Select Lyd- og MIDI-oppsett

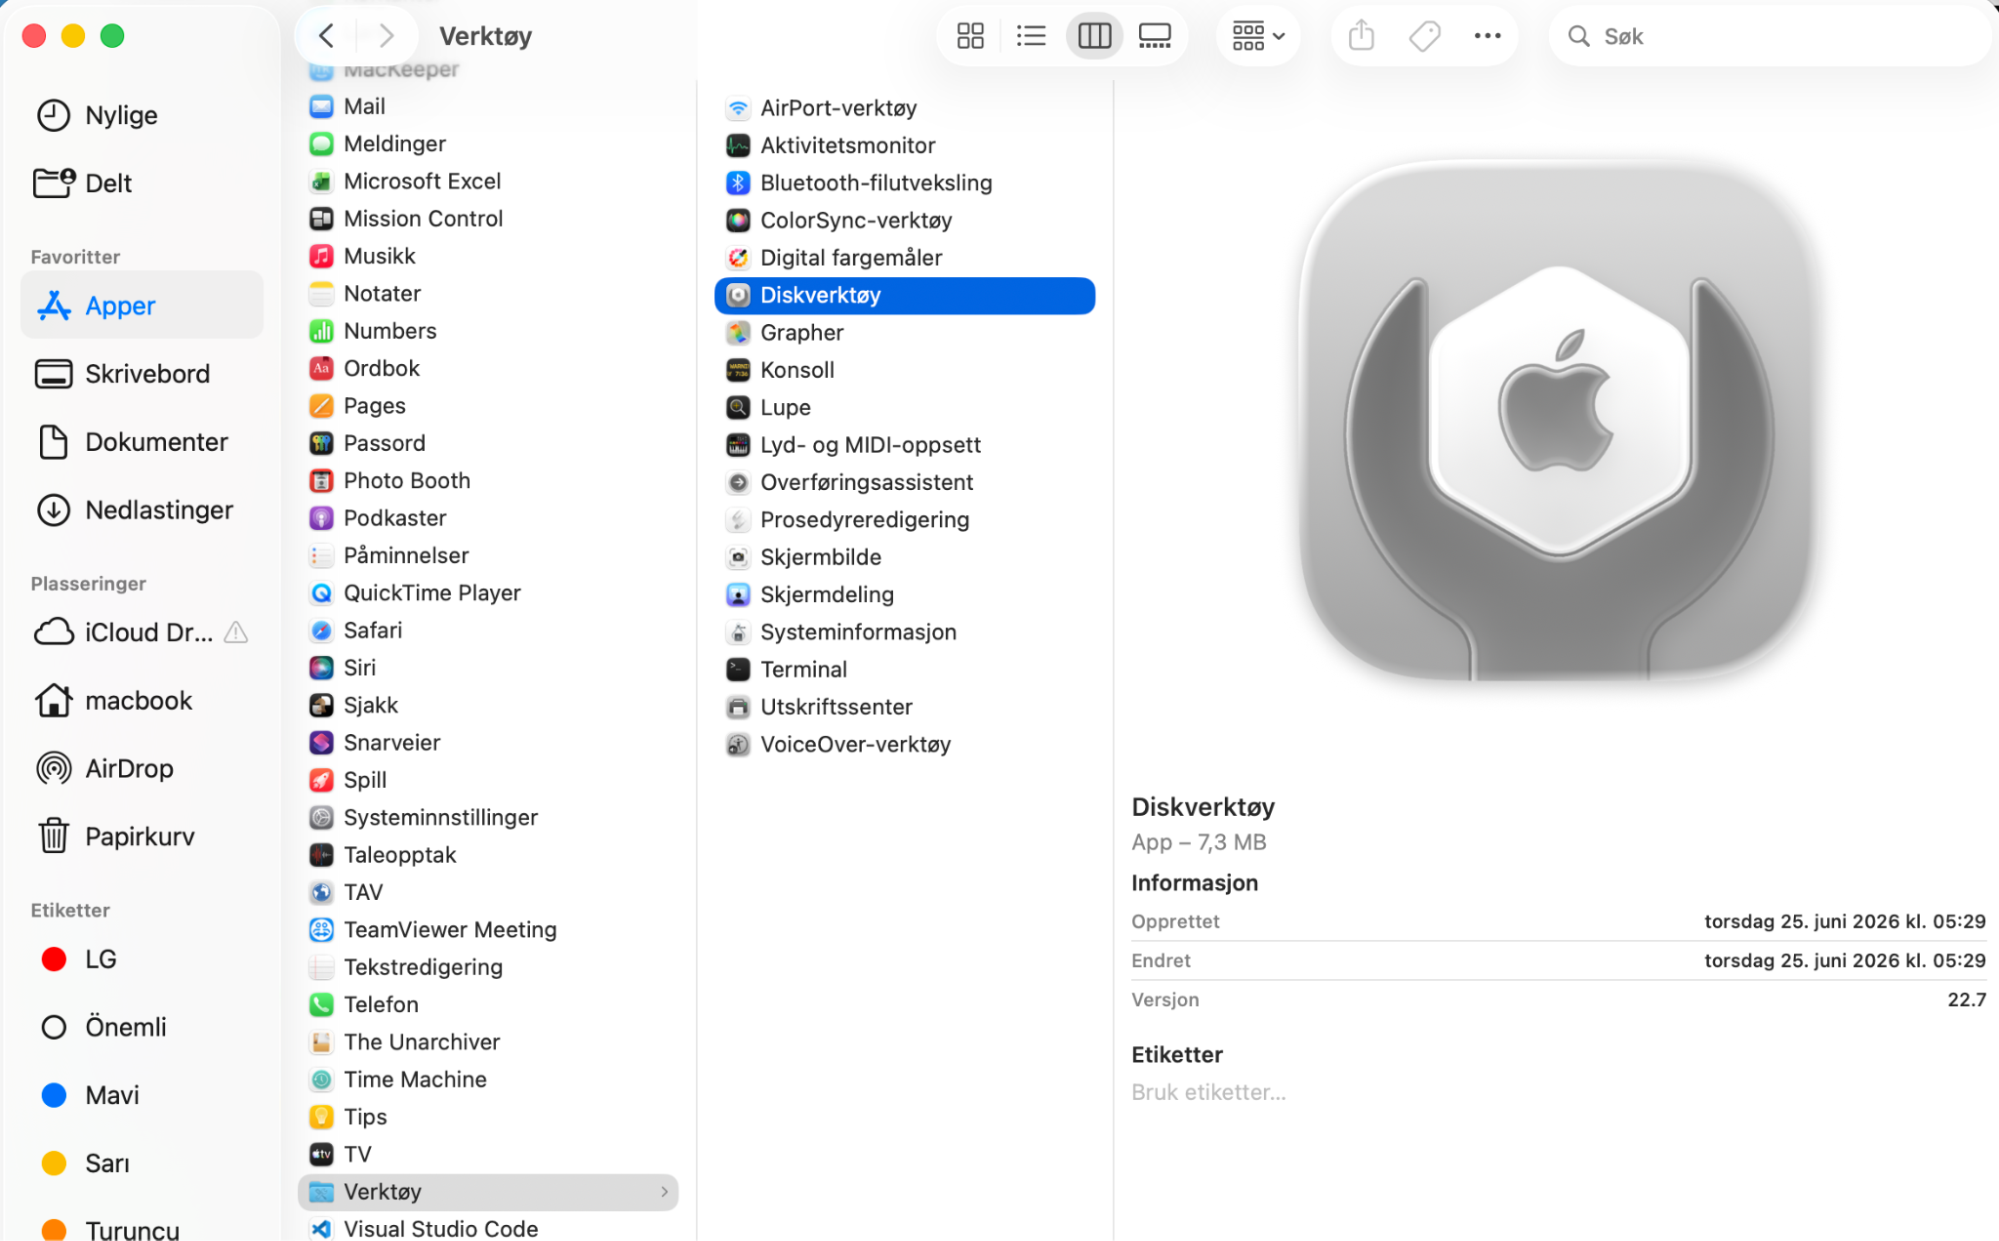904,445
